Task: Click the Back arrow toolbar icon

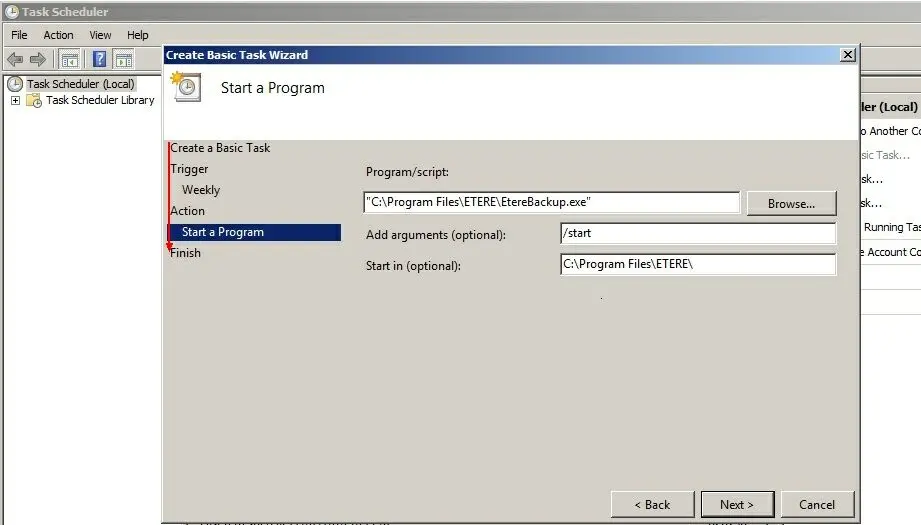Action: 15,59
